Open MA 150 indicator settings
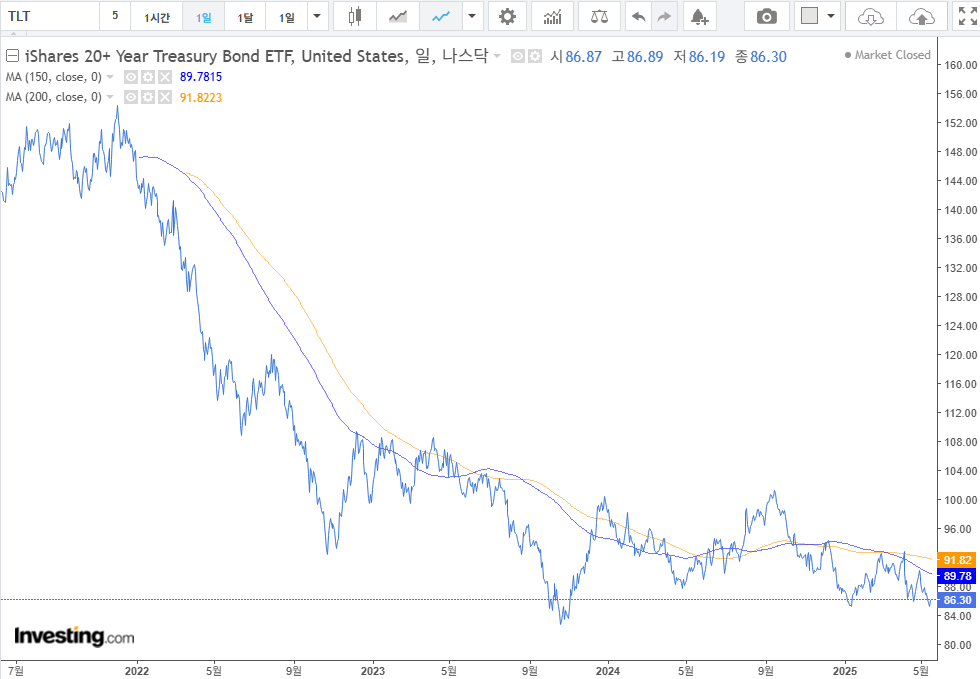This screenshot has width=980, height=679. pos(148,77)
